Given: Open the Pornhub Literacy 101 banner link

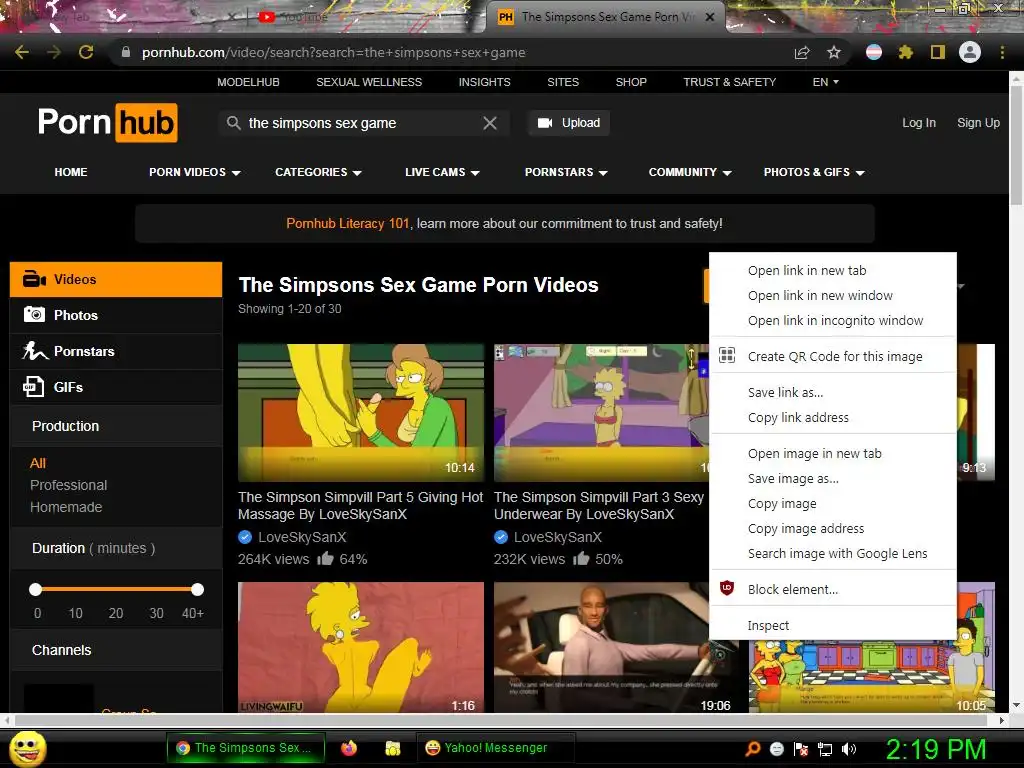Looking at the screenshot, I should point(347,223).
